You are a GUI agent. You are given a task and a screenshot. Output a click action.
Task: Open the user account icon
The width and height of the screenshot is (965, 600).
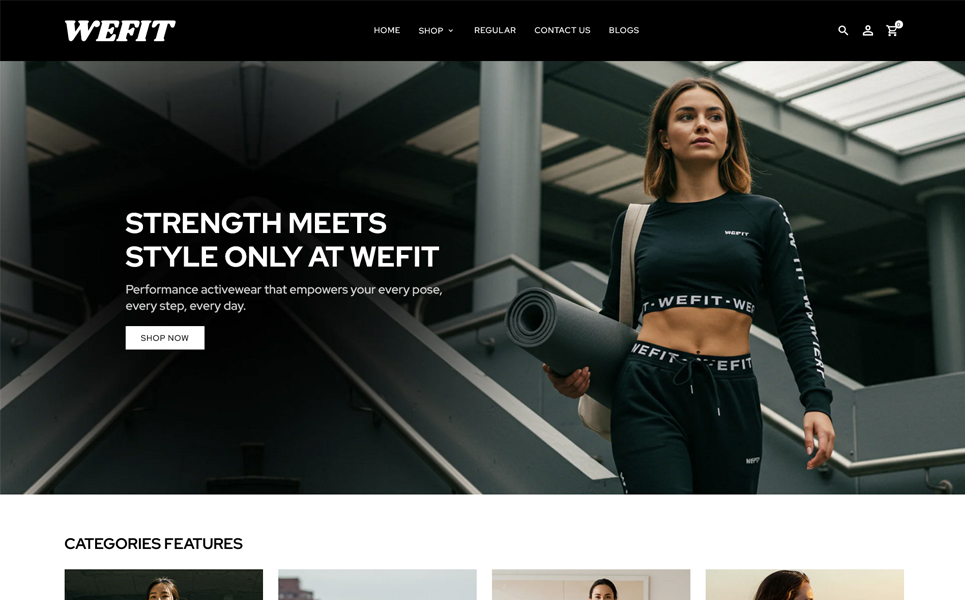tap(868, 30)
